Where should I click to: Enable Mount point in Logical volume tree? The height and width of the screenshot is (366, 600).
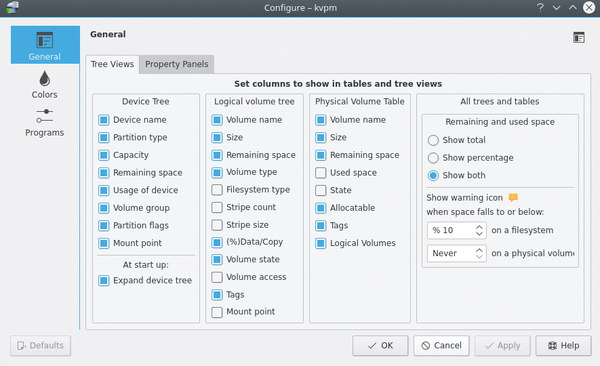pyautogui.click(x=217, y=312)
